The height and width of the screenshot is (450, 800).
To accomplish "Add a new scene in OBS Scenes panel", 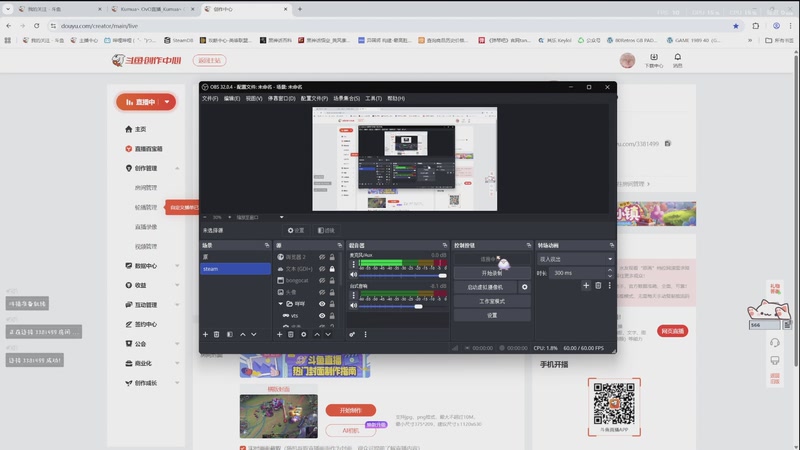I will pos(205,334).
